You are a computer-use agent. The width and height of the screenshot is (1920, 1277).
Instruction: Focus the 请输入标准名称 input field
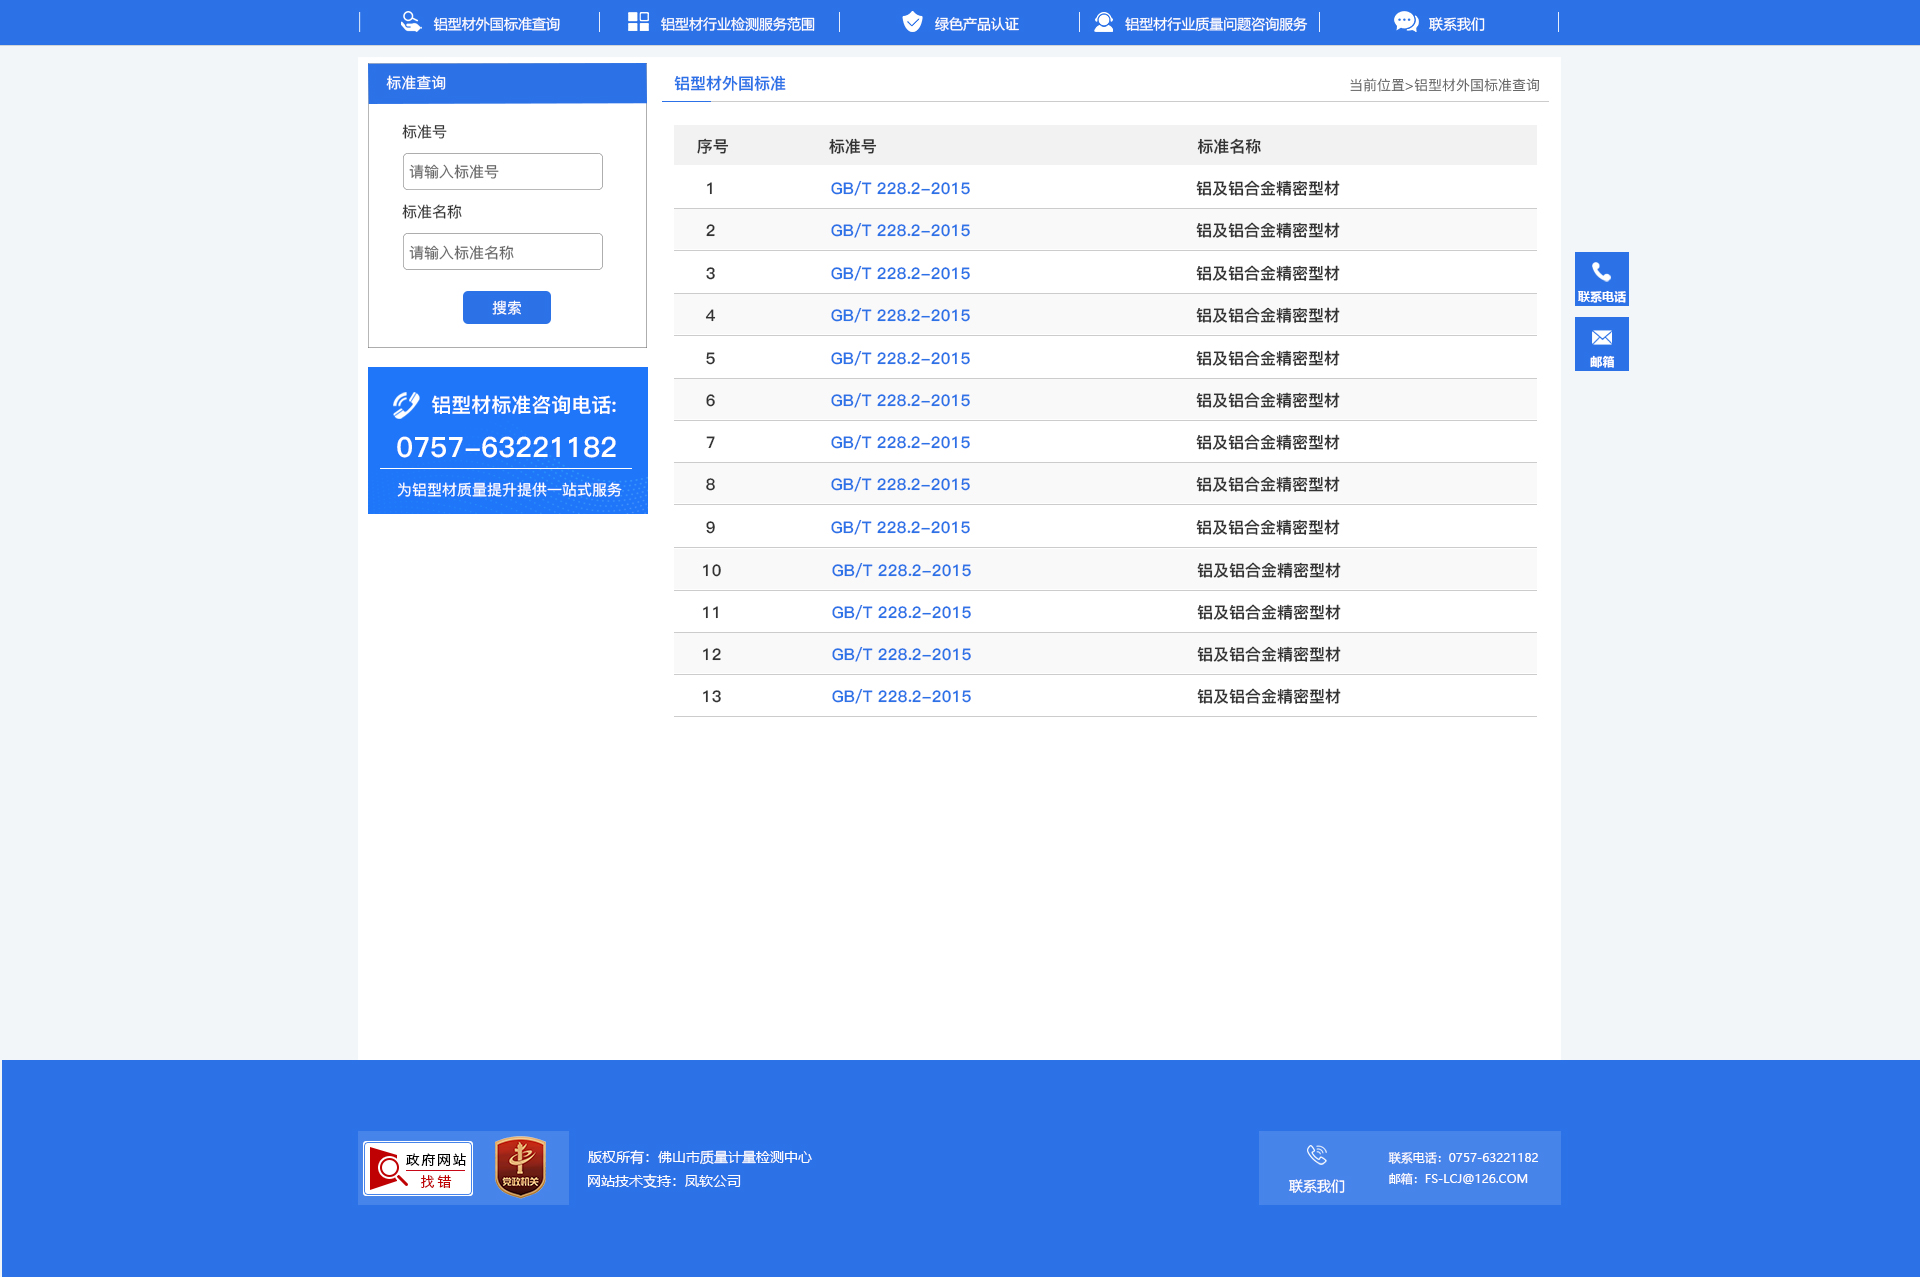502,252
